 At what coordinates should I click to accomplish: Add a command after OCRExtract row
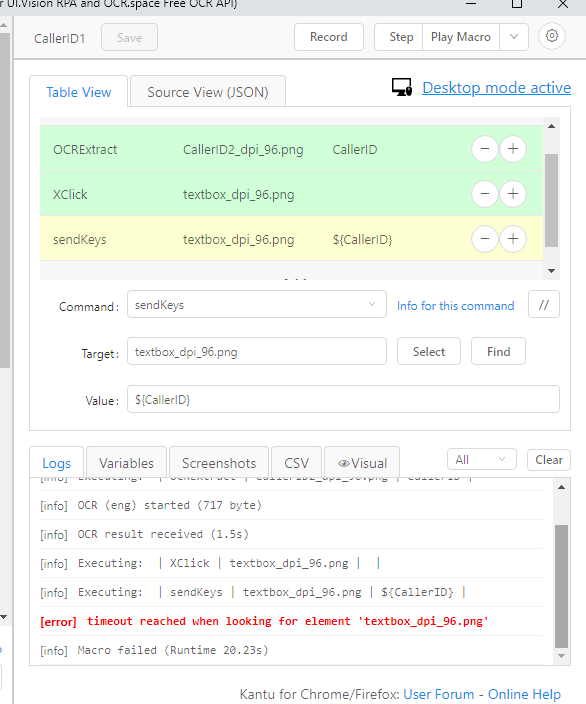click(x=513, y=149)
